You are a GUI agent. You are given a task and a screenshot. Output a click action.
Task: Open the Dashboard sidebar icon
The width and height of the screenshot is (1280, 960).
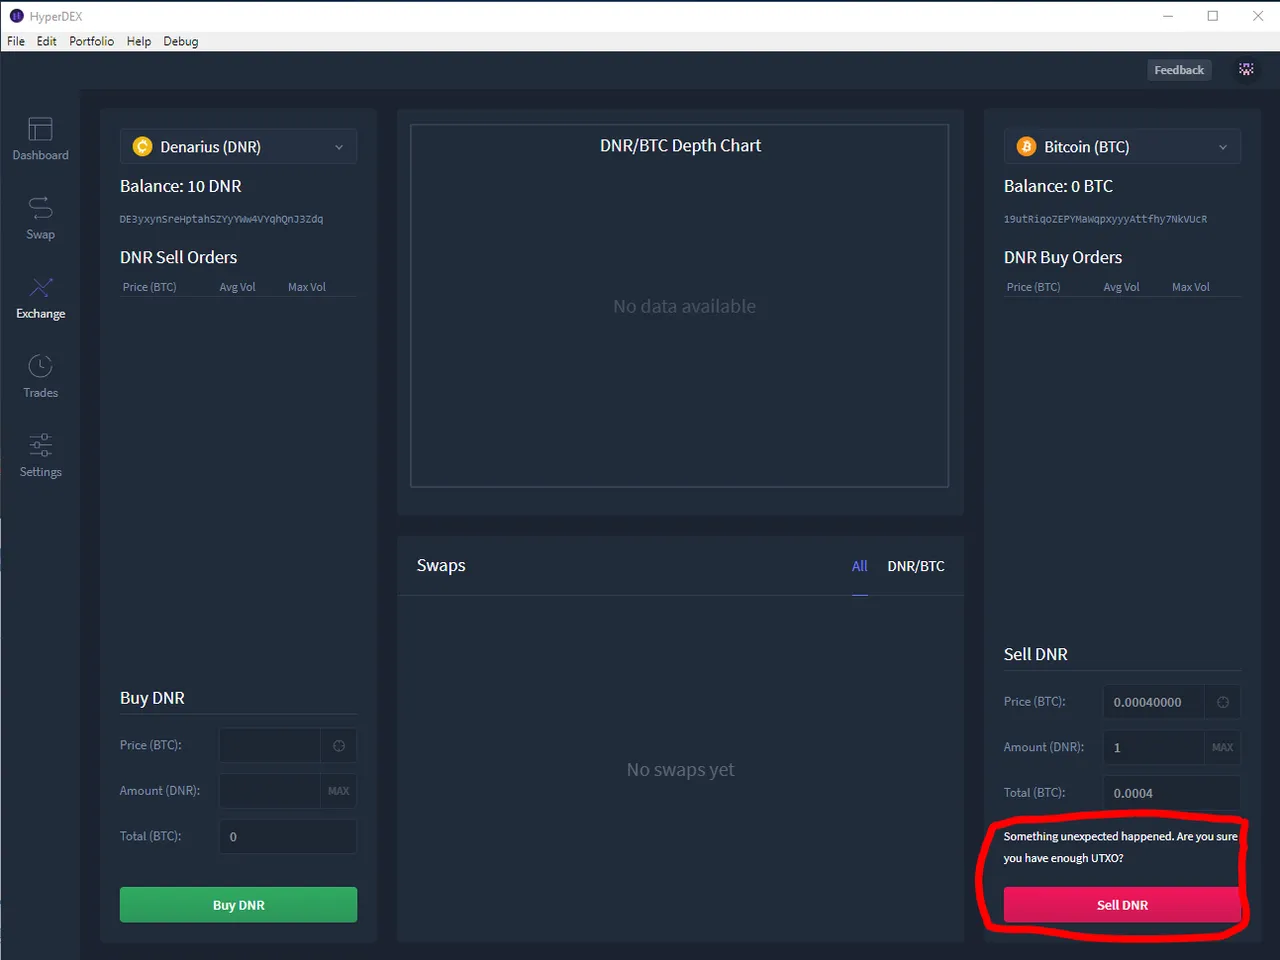40,129
